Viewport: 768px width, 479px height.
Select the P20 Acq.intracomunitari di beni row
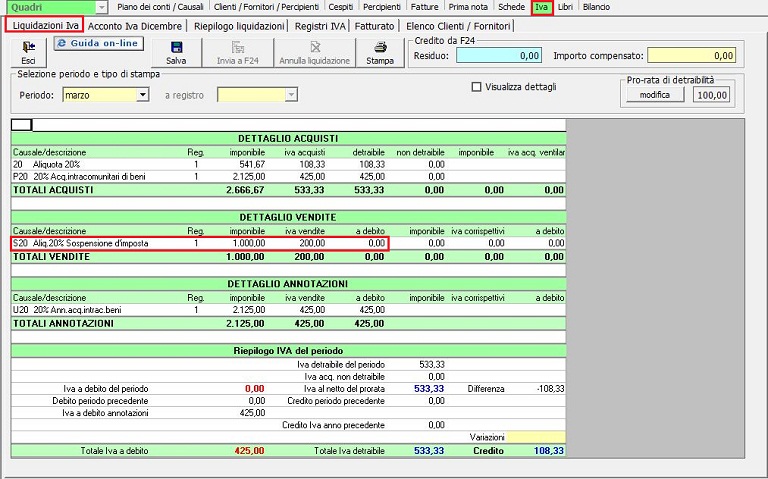pyautogui.click(x=288, y=176)
